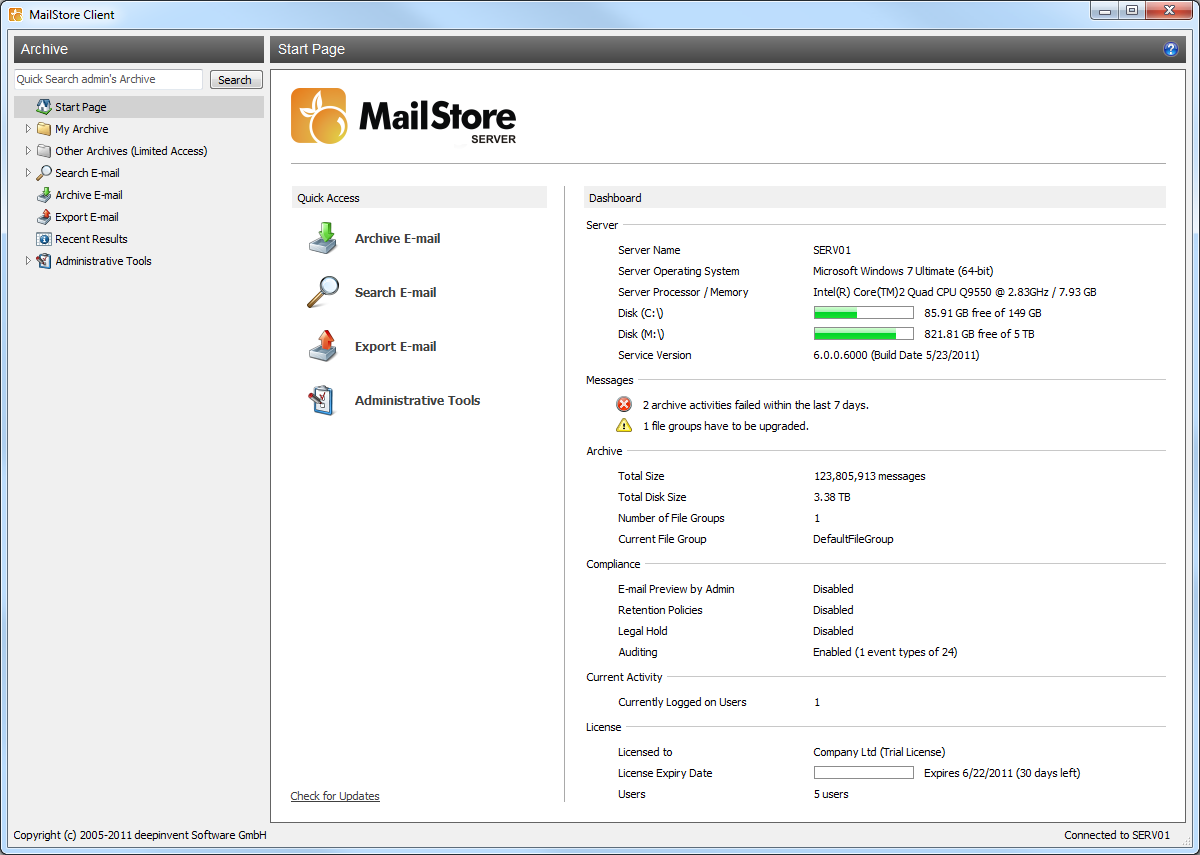Click the Archive E-mail sidebar icon
The image size is (1200, 855).
coord(44,195)
